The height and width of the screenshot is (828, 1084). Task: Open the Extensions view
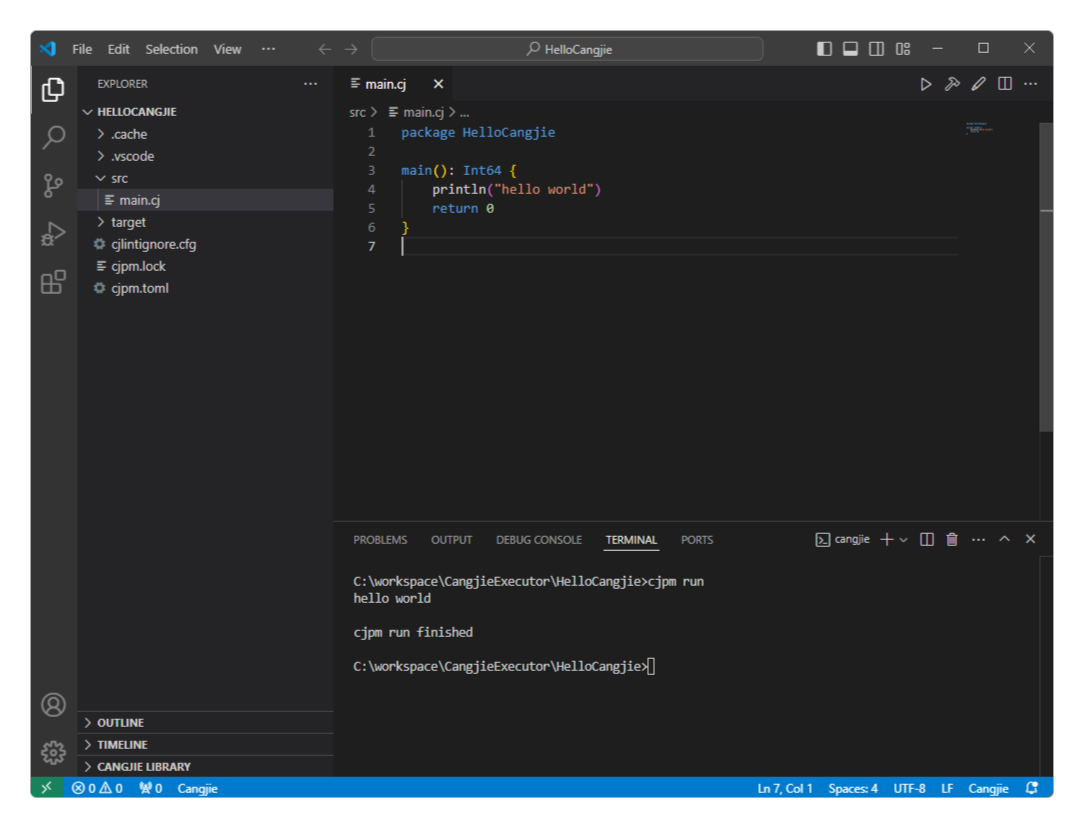point(53,282)
